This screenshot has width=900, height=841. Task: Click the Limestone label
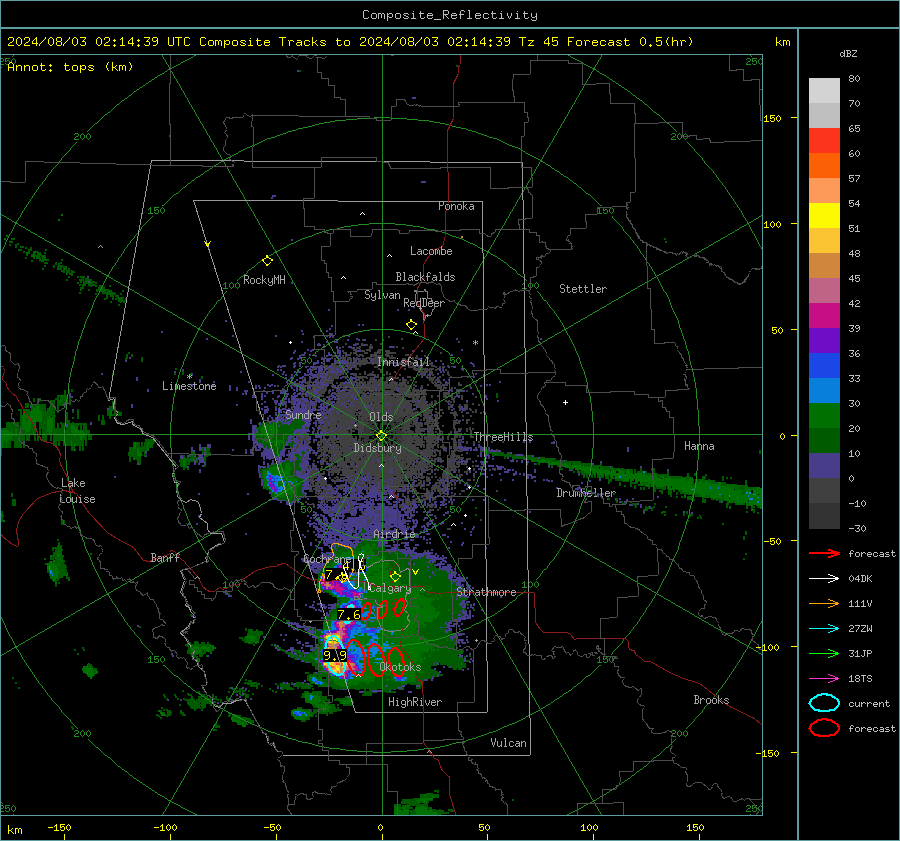click(x=189, y=386)
